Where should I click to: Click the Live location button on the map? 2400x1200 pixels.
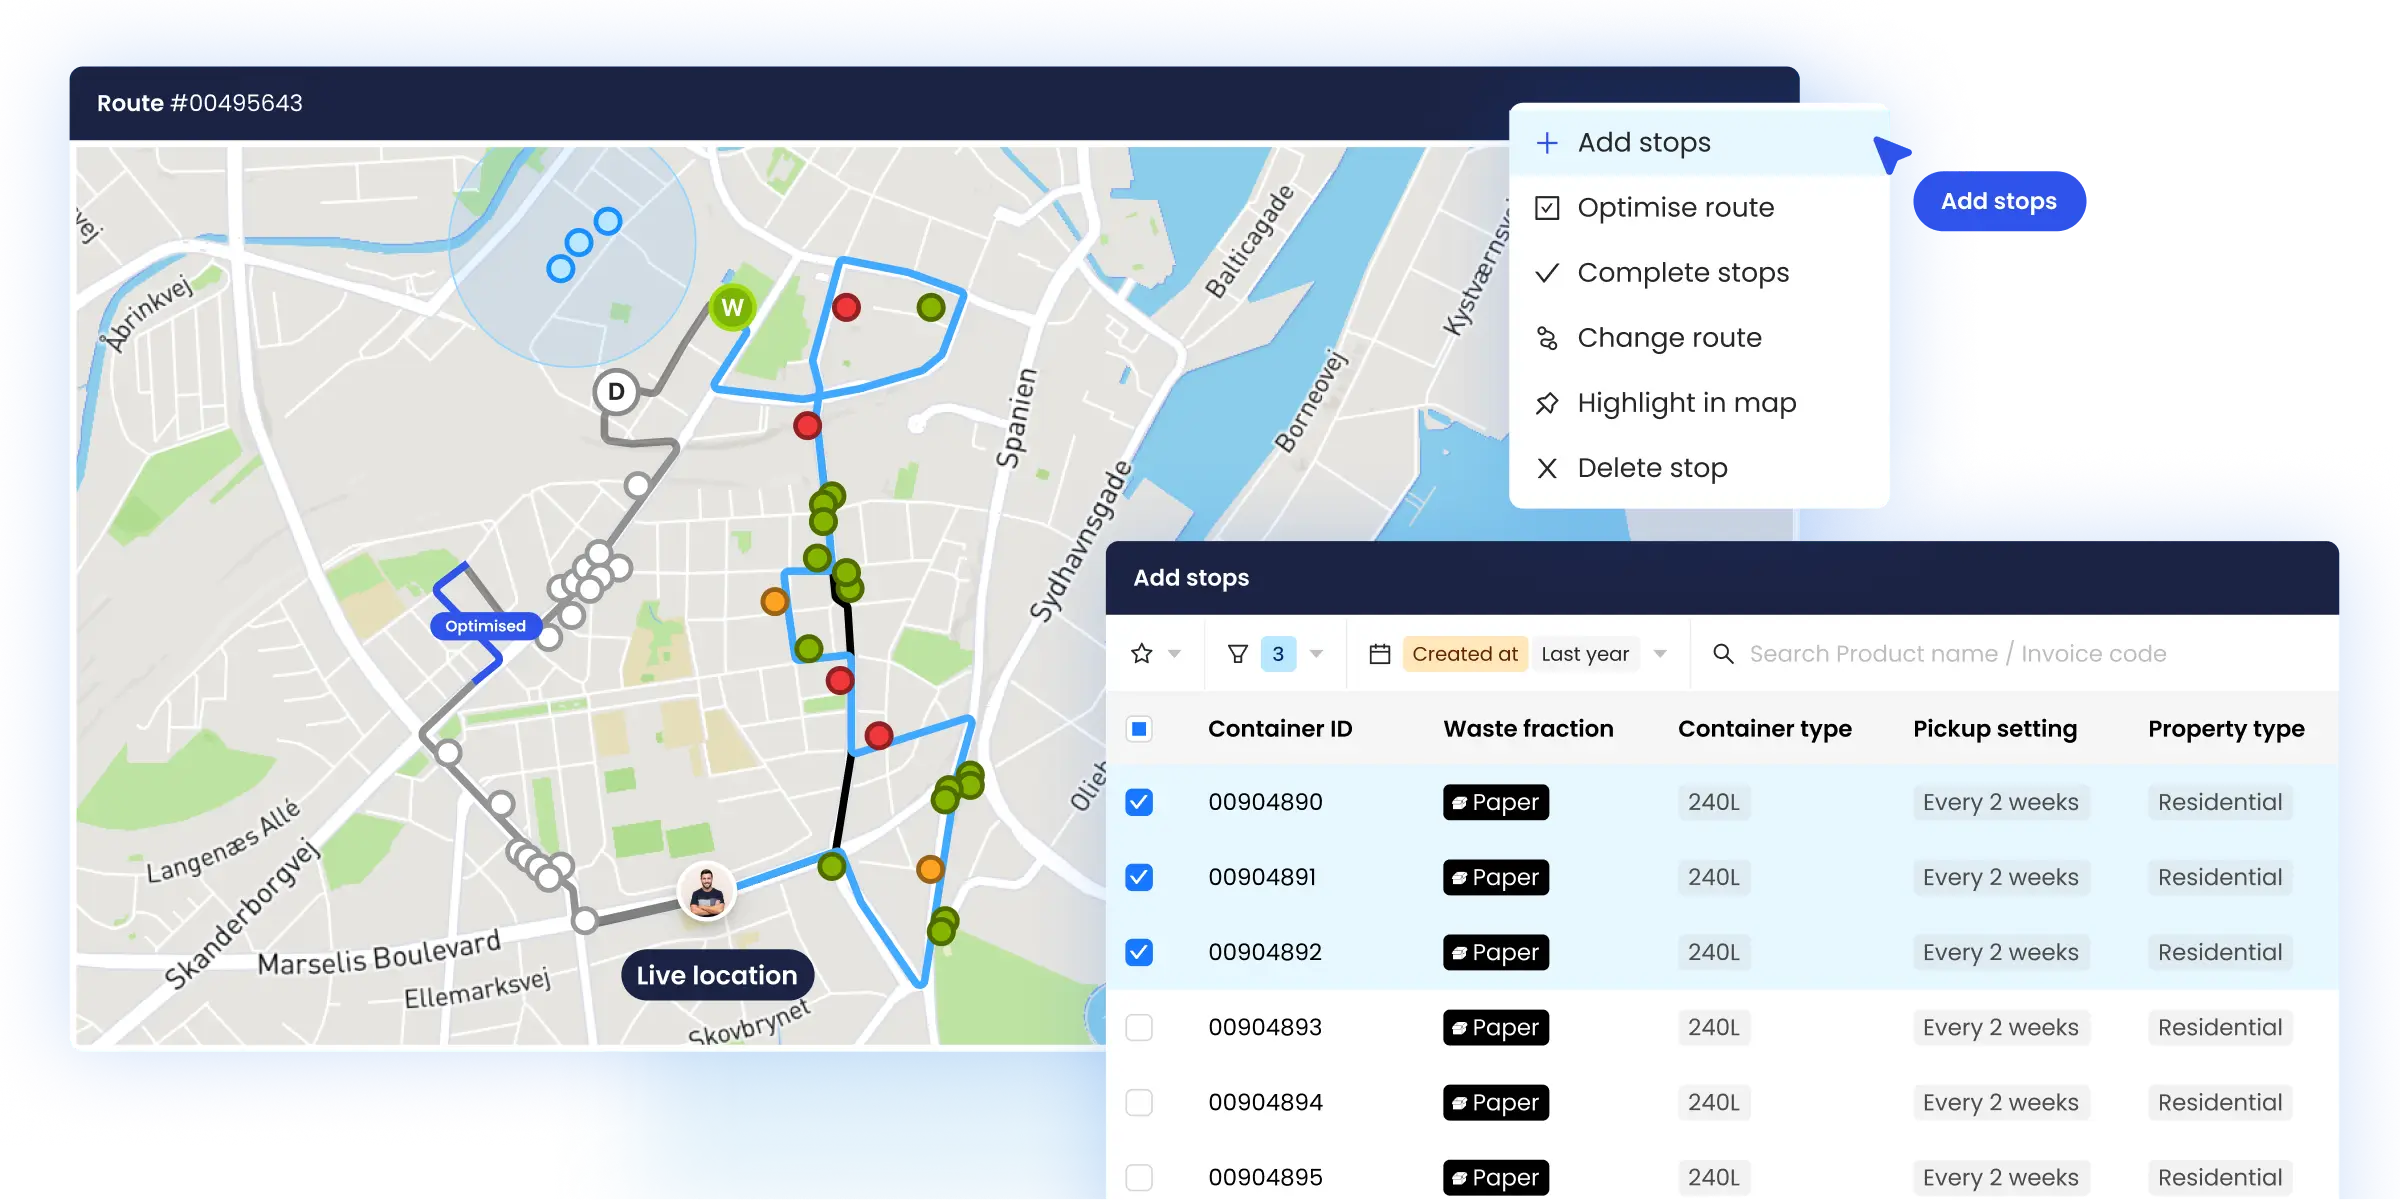[716, 975]
